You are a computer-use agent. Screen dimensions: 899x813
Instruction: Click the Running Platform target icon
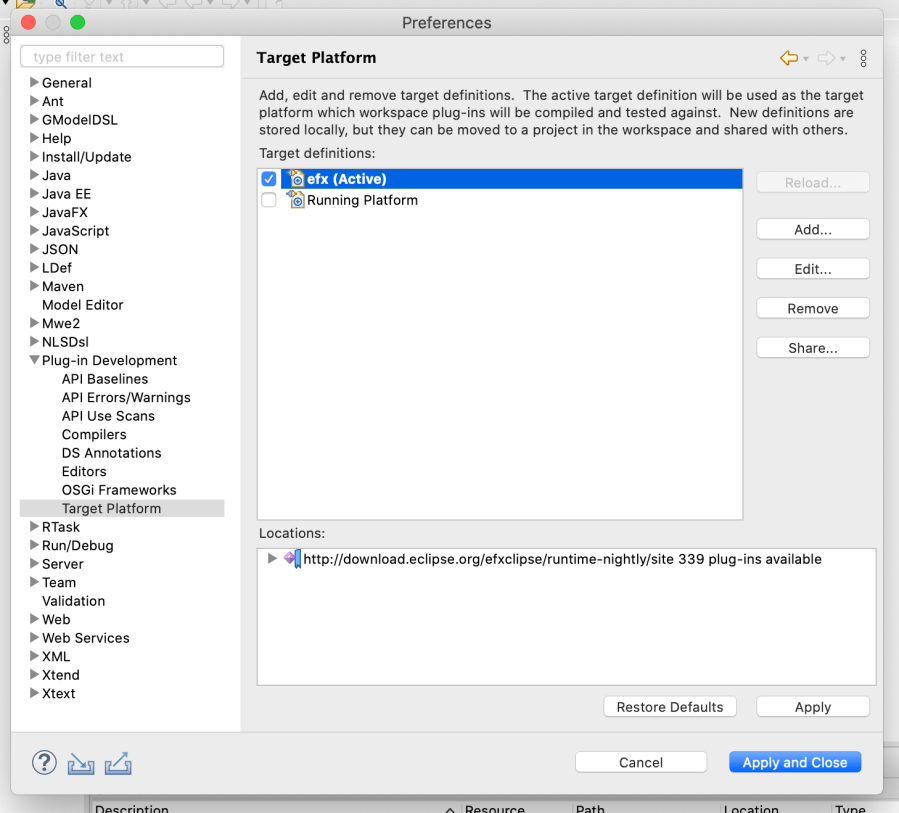click(295, 200)
